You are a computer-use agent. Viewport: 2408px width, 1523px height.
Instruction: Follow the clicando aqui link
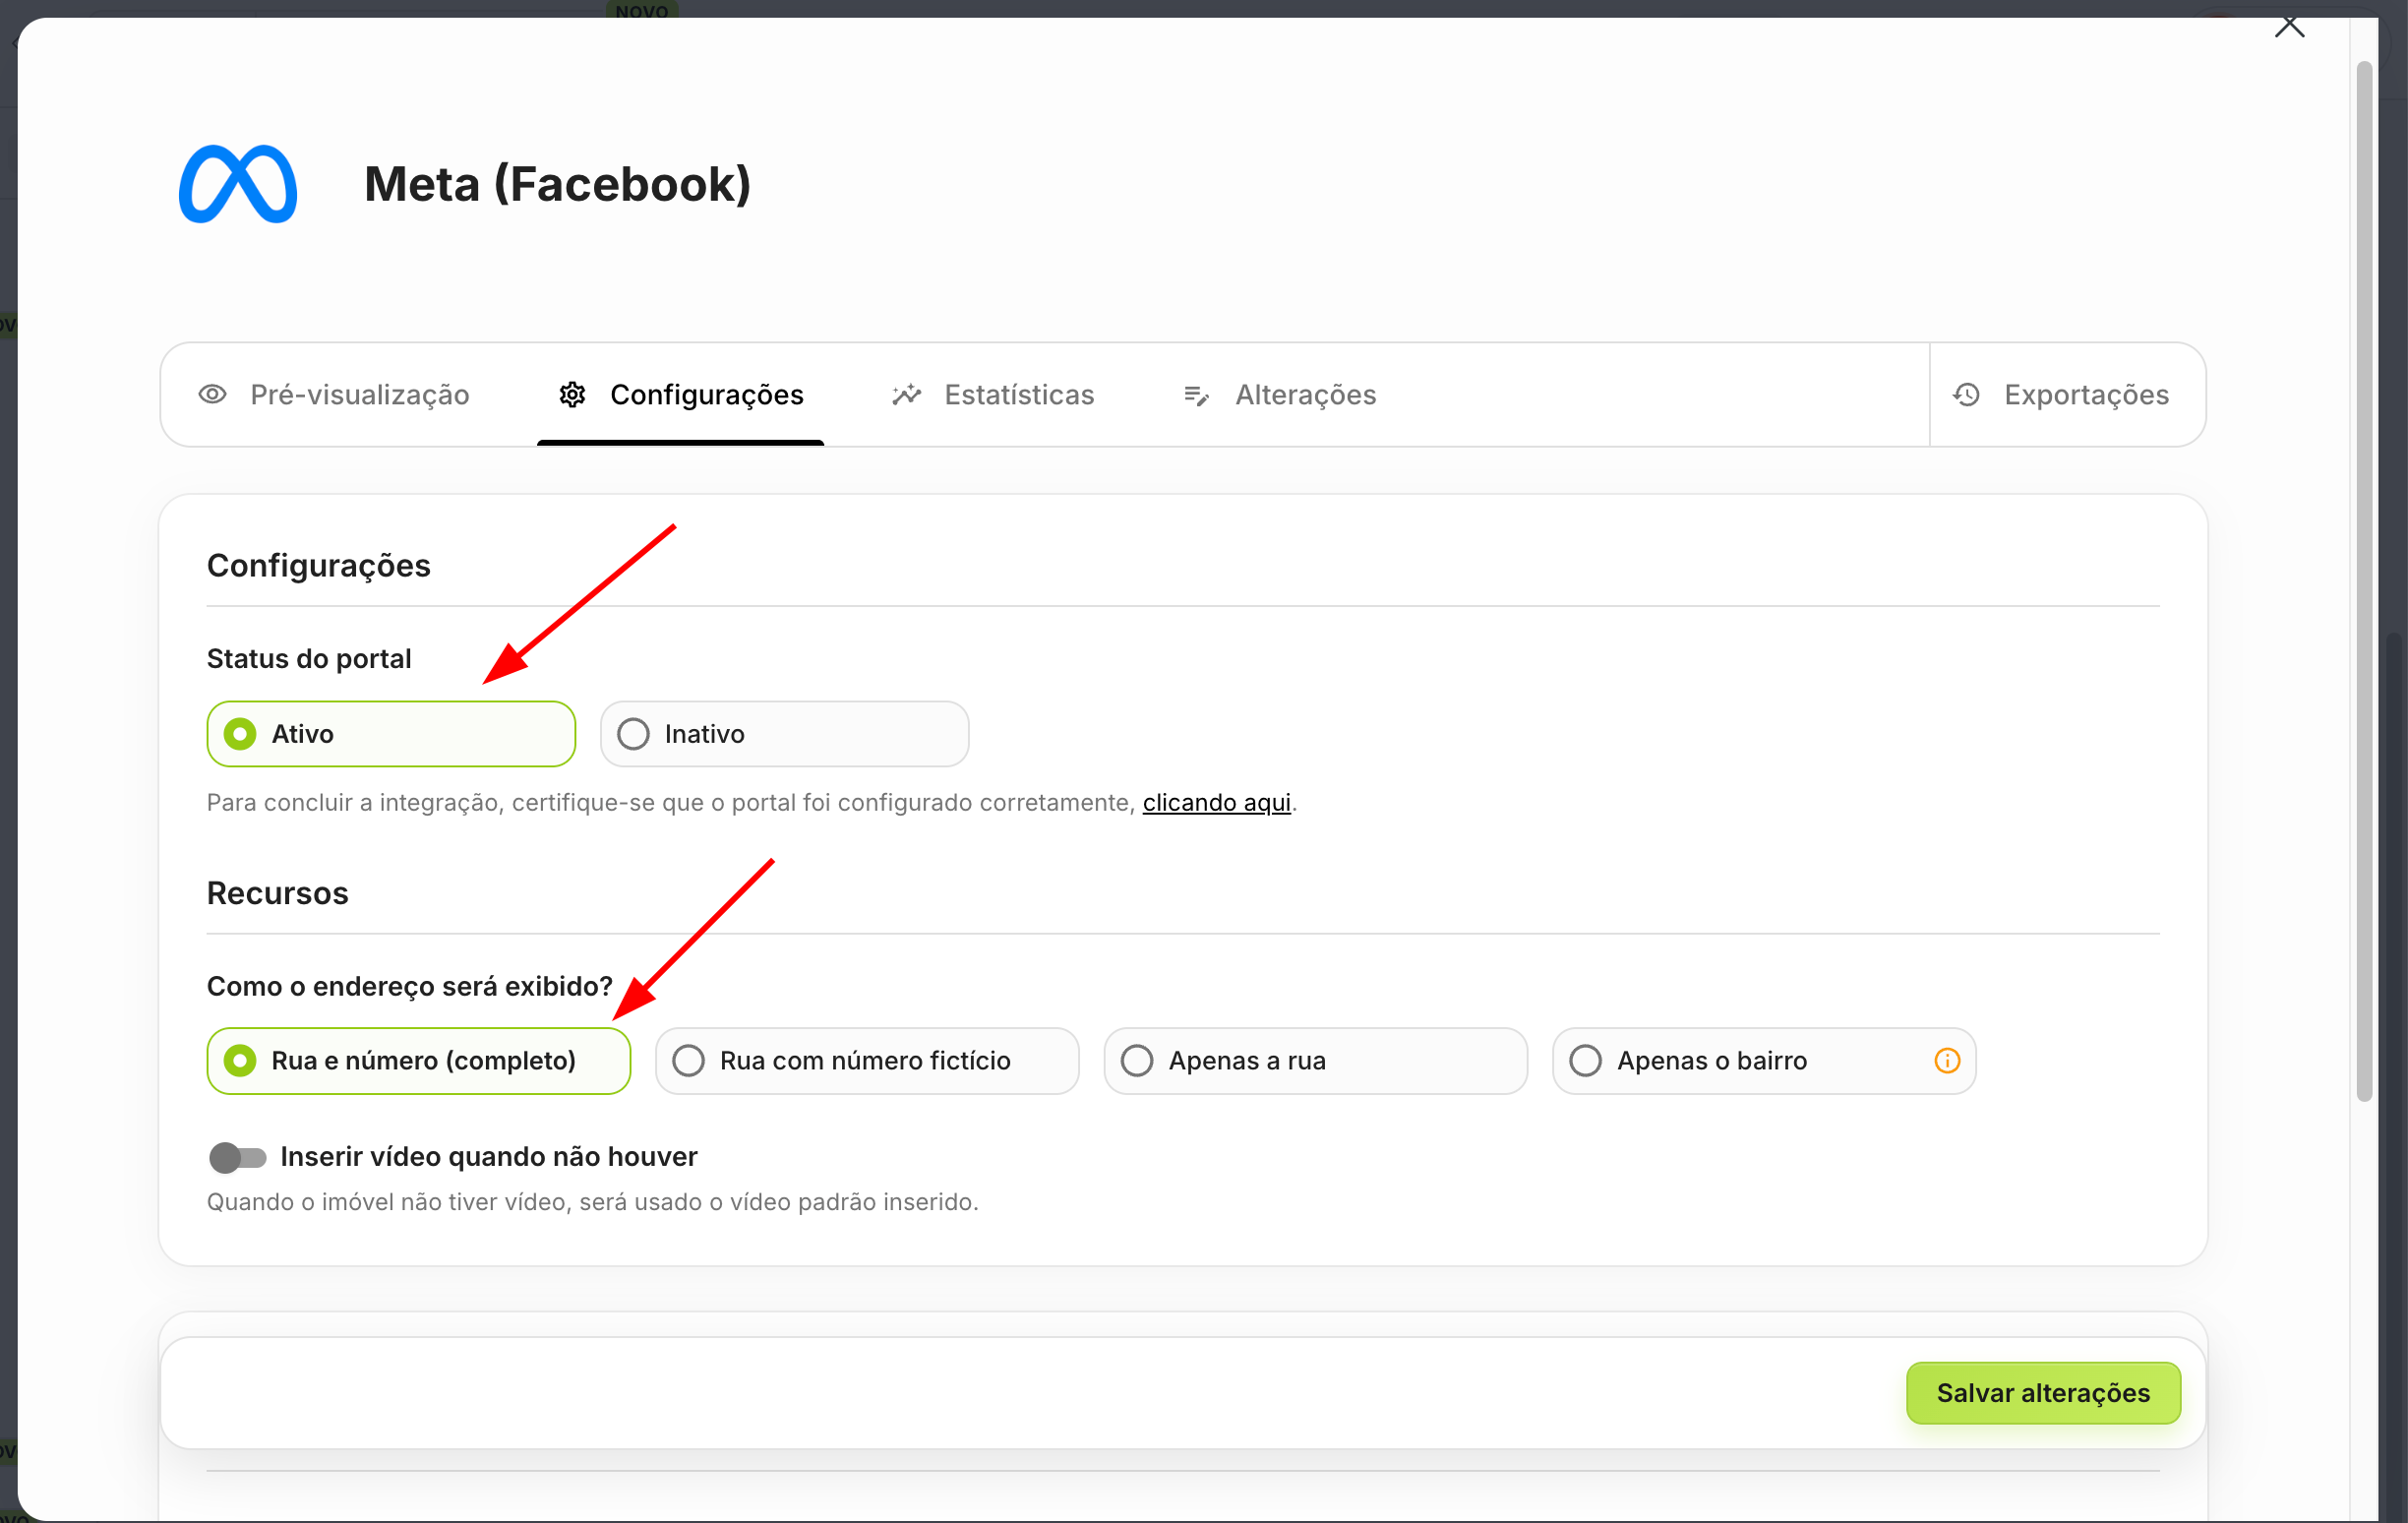1216,802
